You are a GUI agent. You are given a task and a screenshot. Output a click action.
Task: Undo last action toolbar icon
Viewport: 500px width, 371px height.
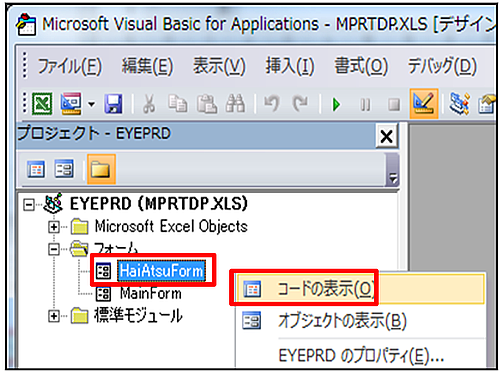(272, 104)
